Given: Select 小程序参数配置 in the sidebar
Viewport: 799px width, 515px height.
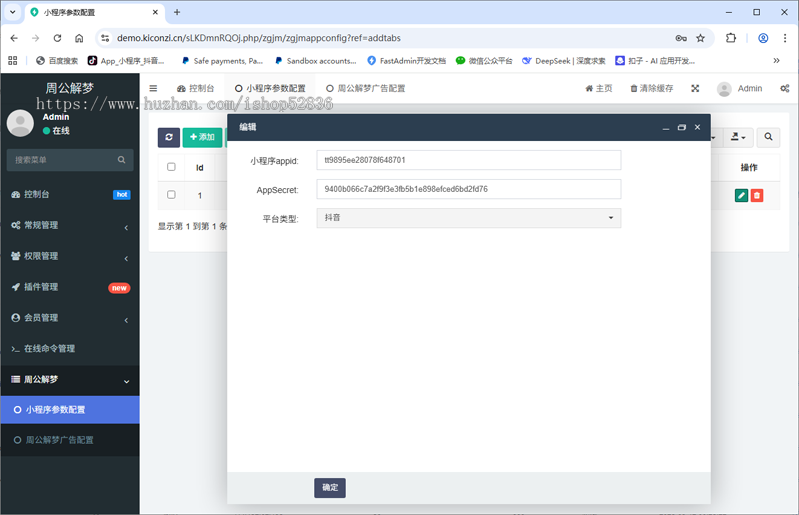Looking at the screenshot, I should [x=70, y=410].
